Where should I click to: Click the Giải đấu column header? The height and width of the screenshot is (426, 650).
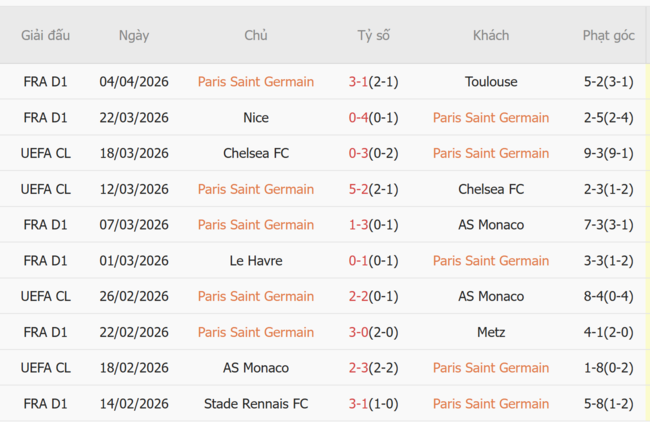pyautogui.click(x=46, y=35)
